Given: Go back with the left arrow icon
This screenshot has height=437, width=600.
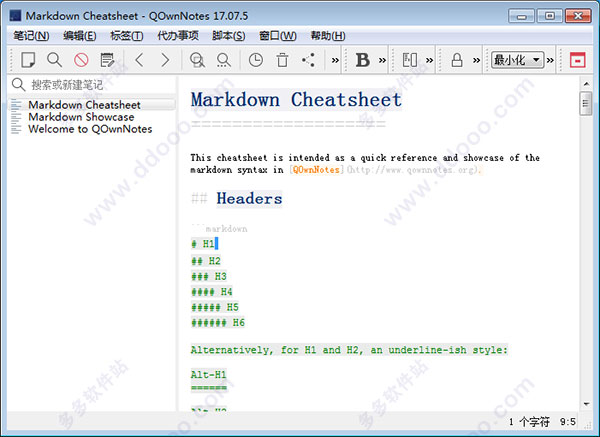Looking at the screenshot, I should point(139,60).
